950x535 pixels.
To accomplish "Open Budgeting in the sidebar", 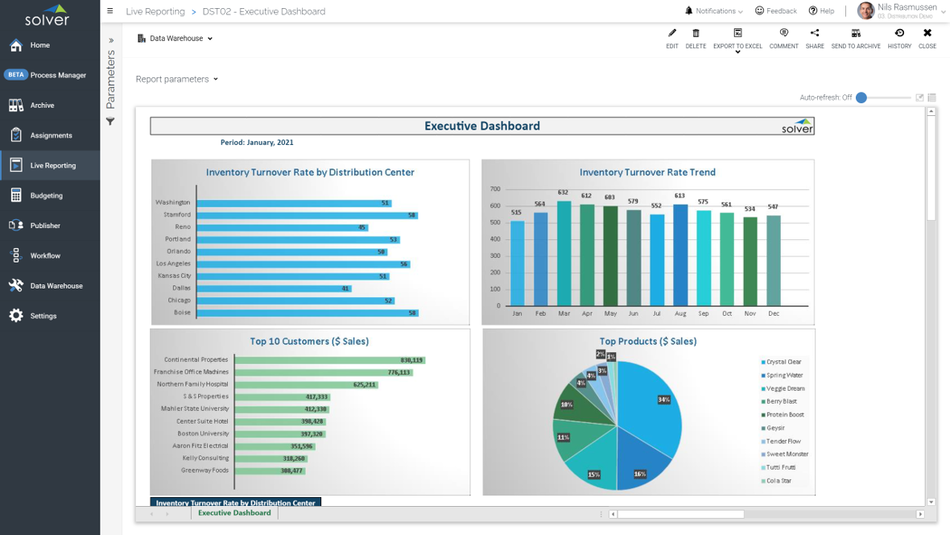I will coord(46,196).
